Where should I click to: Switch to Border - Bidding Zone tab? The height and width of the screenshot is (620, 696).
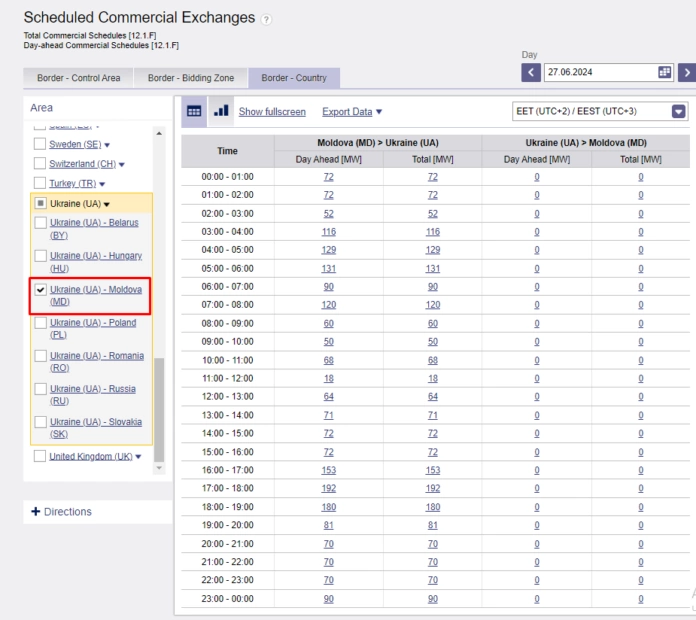(x=190, y=78)
